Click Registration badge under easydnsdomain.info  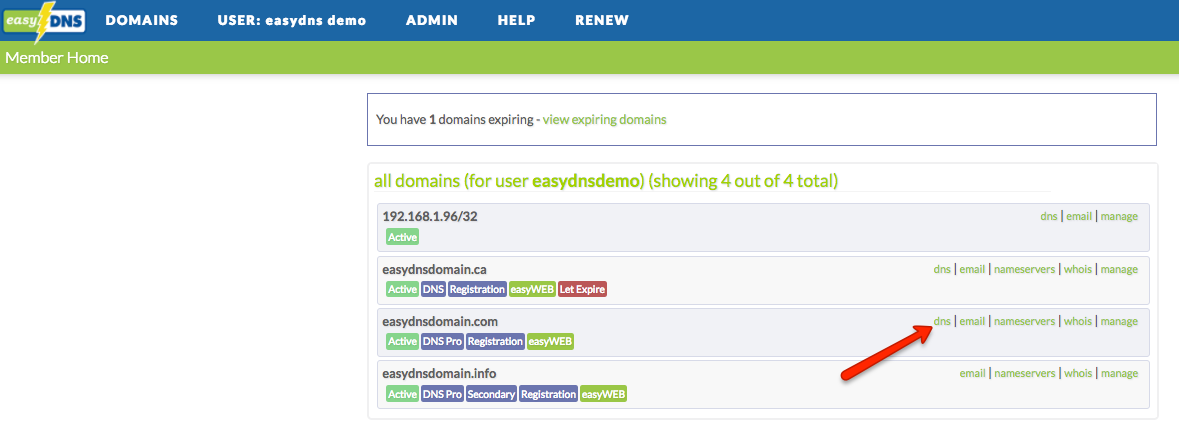coord(548,393)
